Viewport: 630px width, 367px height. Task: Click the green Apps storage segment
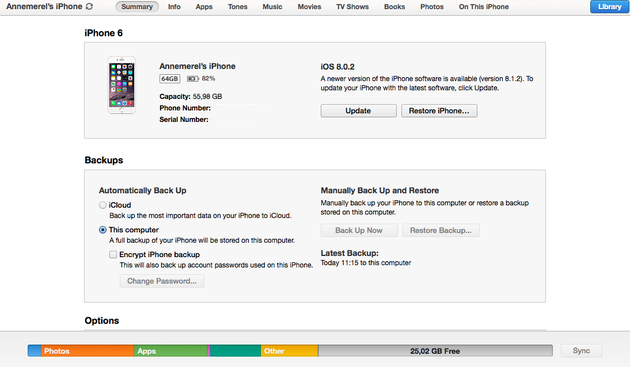tap(171, 351)
